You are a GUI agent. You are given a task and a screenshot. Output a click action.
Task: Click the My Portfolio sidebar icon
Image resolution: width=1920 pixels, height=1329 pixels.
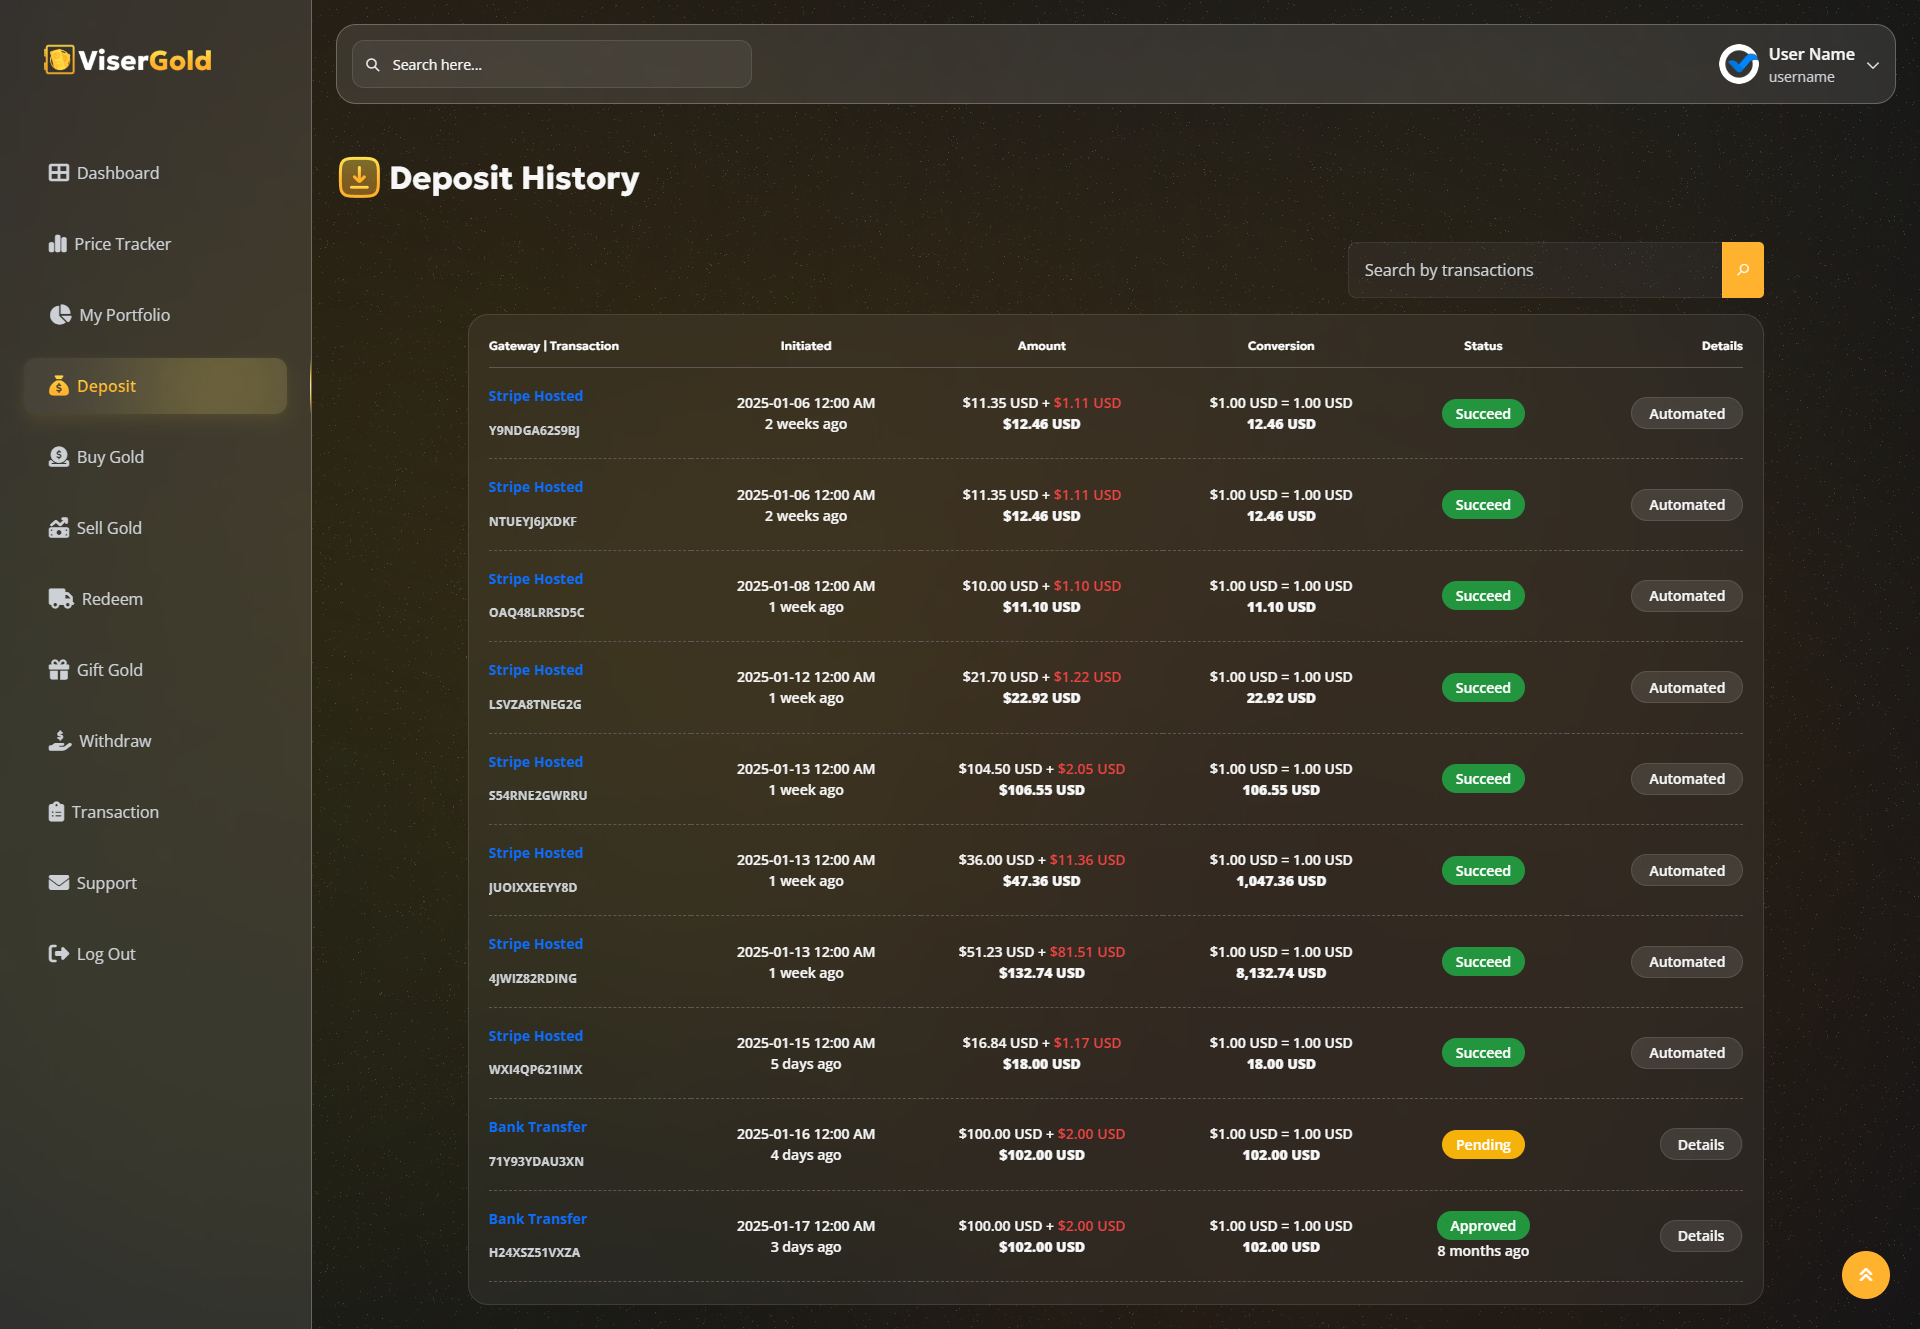click(58, 314)
